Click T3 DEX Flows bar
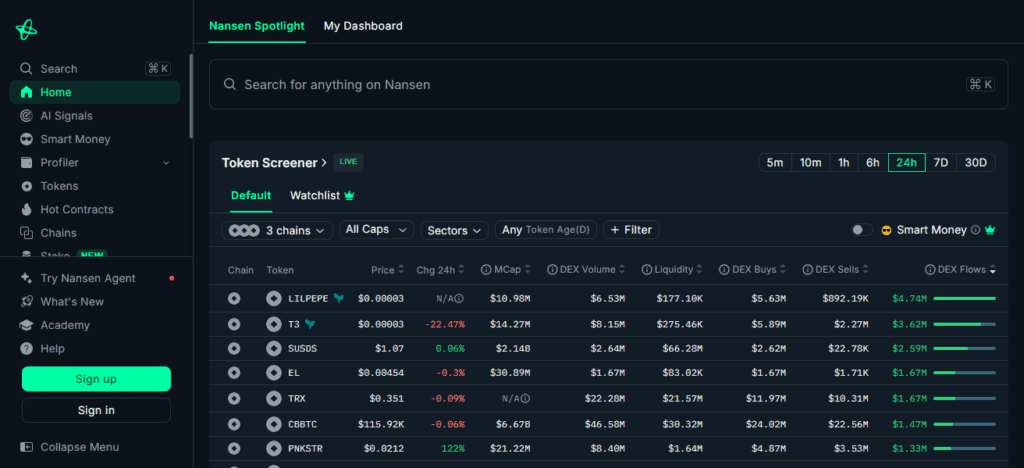Image resolution: width=1024 pixels, height=468 pixels. coord(965,324)
